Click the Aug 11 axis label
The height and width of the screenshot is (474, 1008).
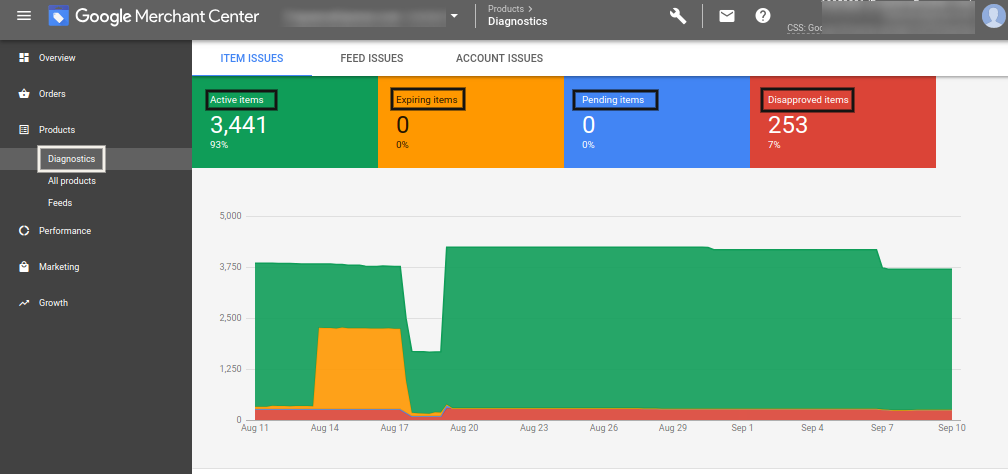click(255, 428)
